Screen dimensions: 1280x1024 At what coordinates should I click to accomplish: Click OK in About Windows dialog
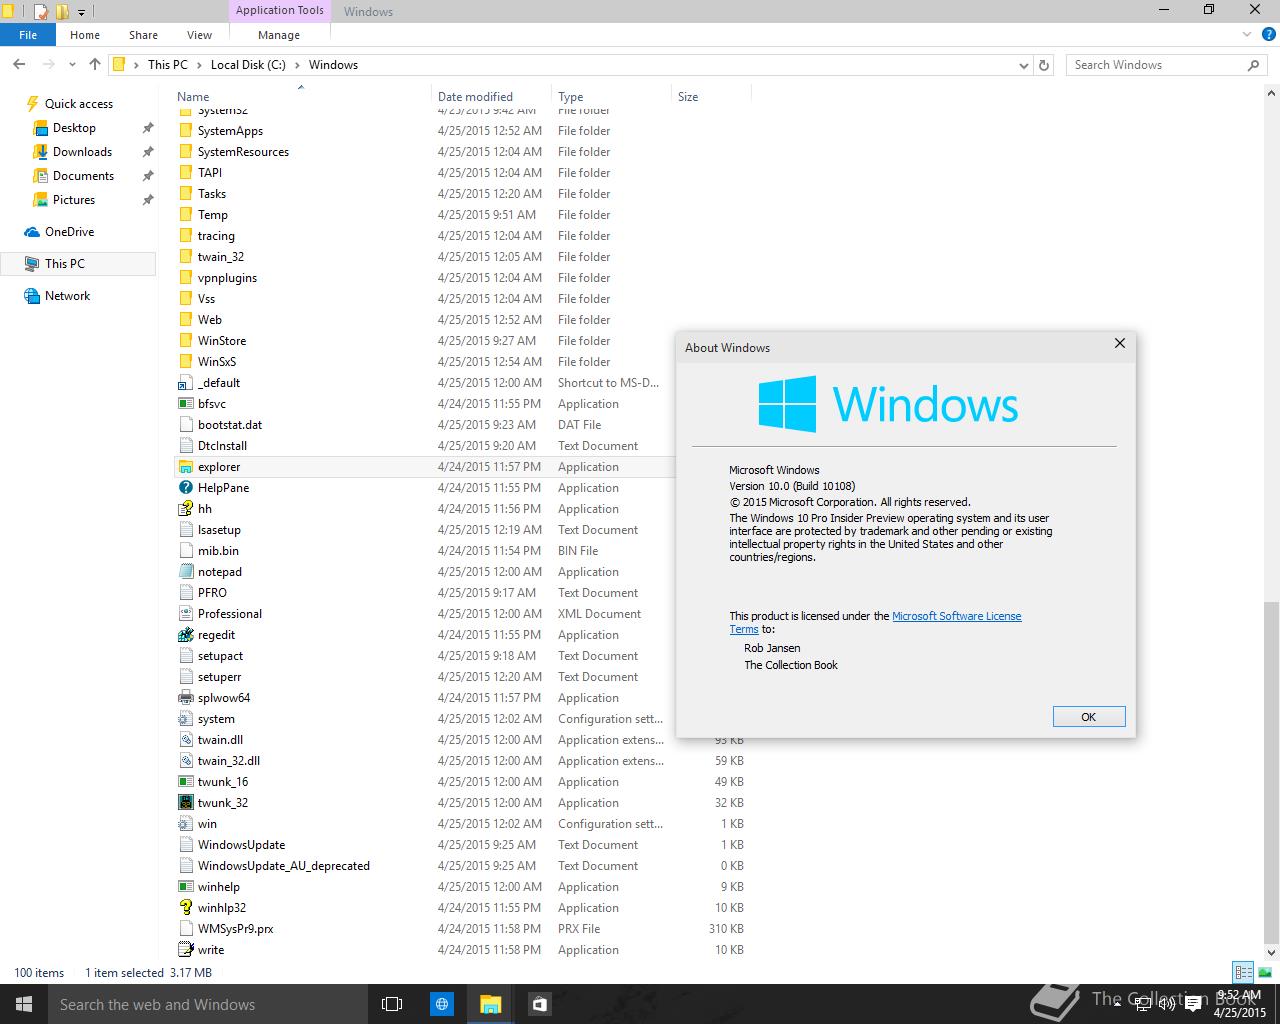click(x=1089, y=717)
